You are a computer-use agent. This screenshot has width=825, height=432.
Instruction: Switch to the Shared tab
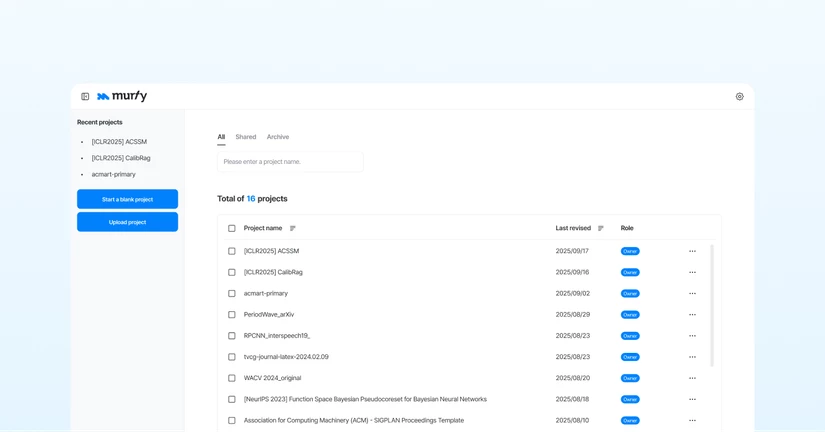(246, 137)
